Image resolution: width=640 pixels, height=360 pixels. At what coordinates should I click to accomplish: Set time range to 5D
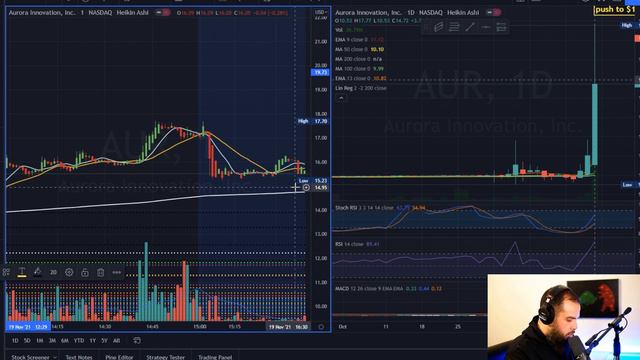click(x=27, y=340)
